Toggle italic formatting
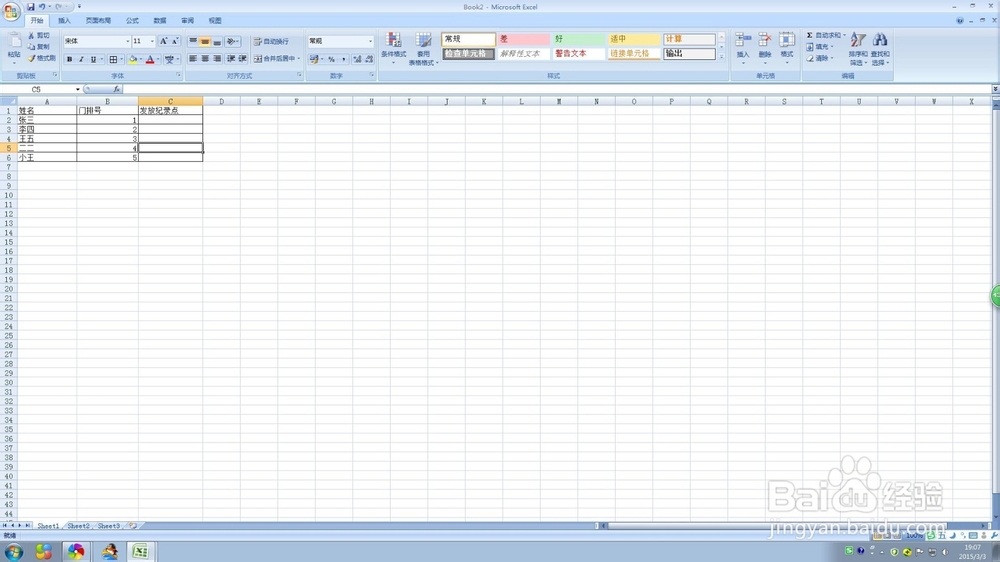Image resolution: width=1000 pixels, height=562 pixels. click(x=81, y=59)
